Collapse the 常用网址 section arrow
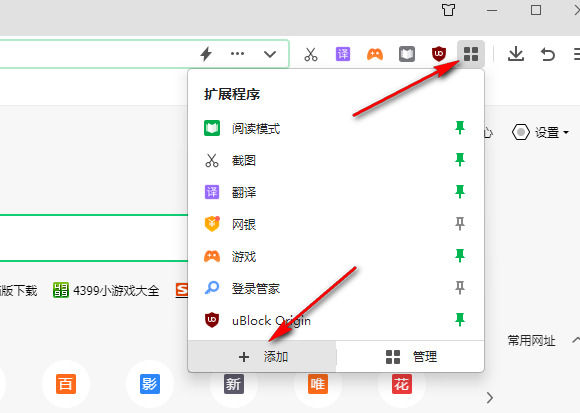The image size is (580, 413). (576, 340)
